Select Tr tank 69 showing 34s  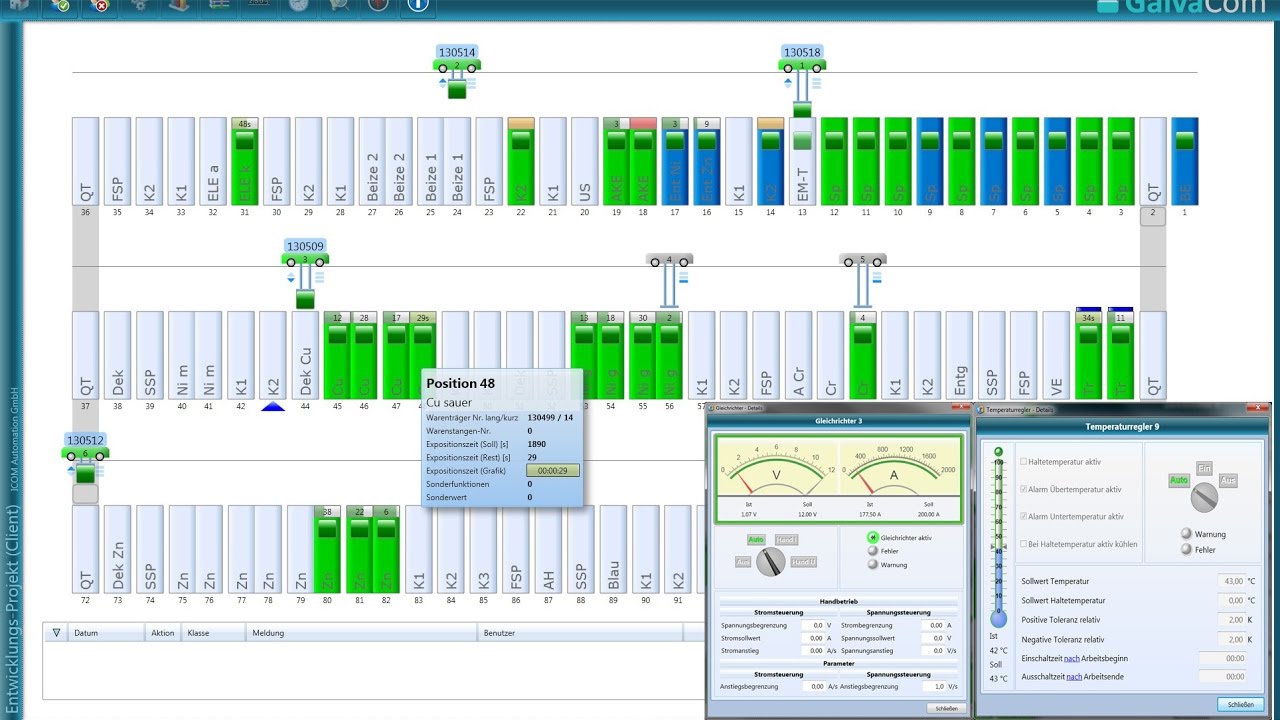[x=1089, y=356]
